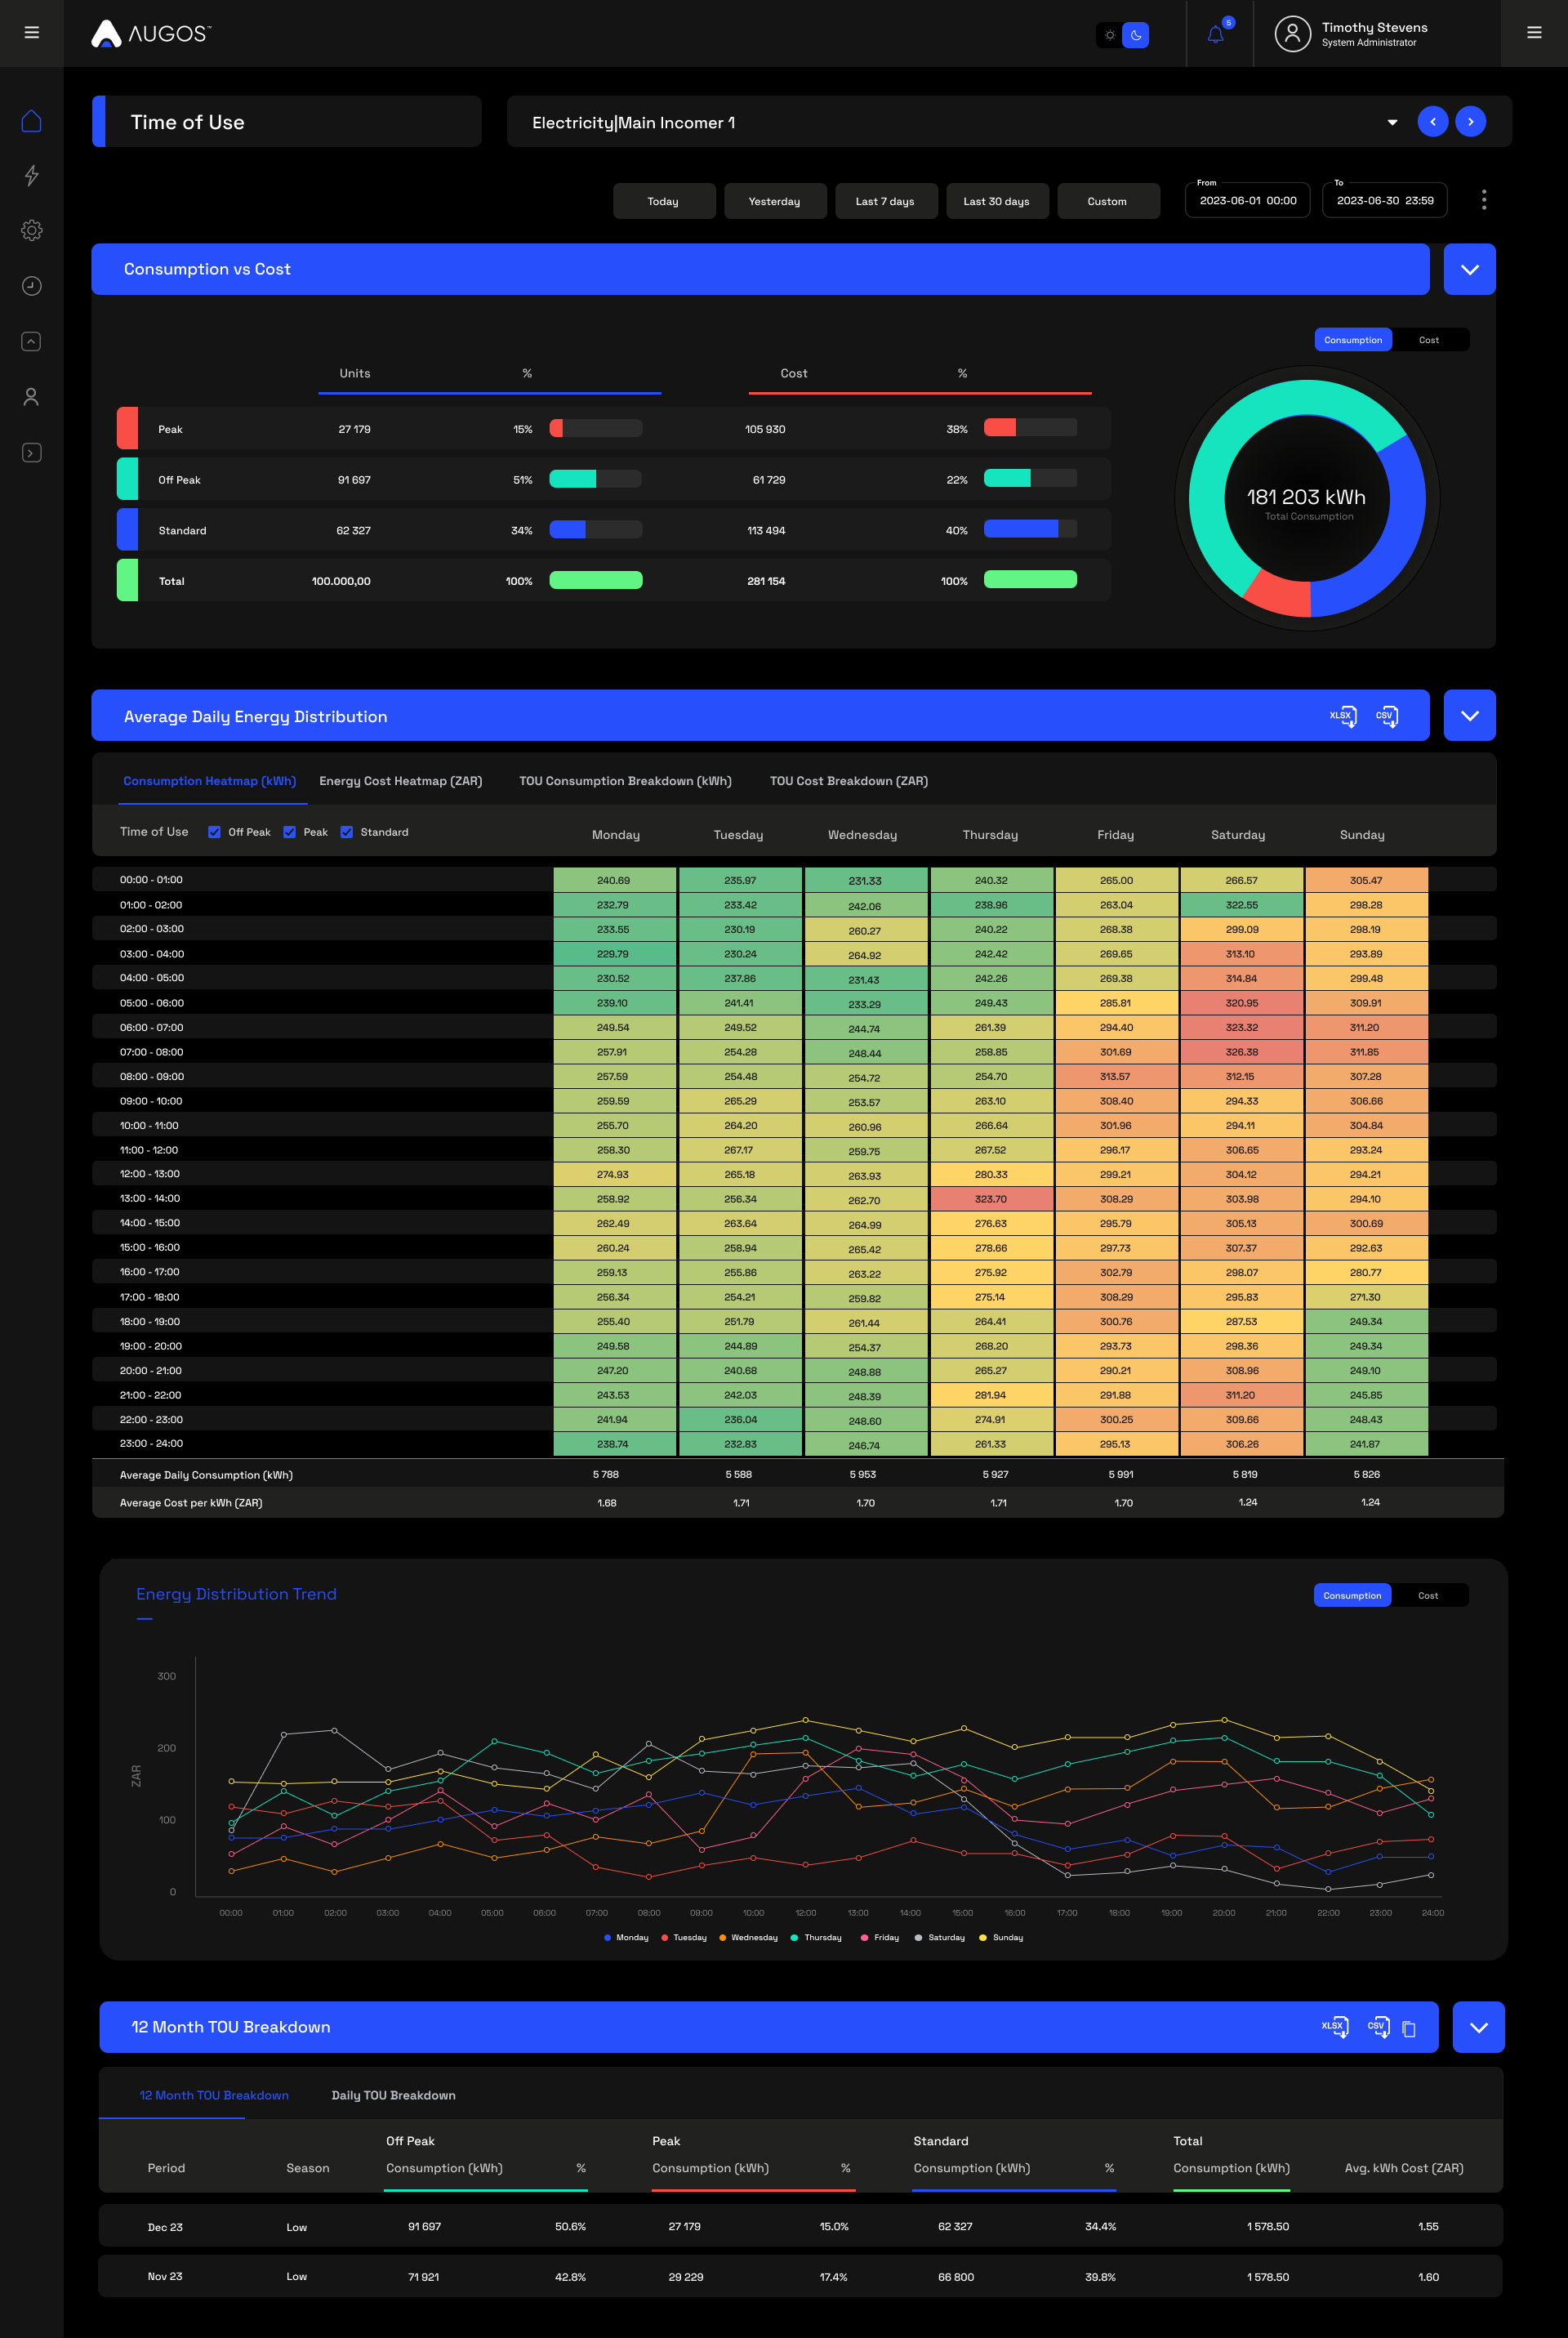Click the settings gear sidebar icon

[x=32, y=230]
